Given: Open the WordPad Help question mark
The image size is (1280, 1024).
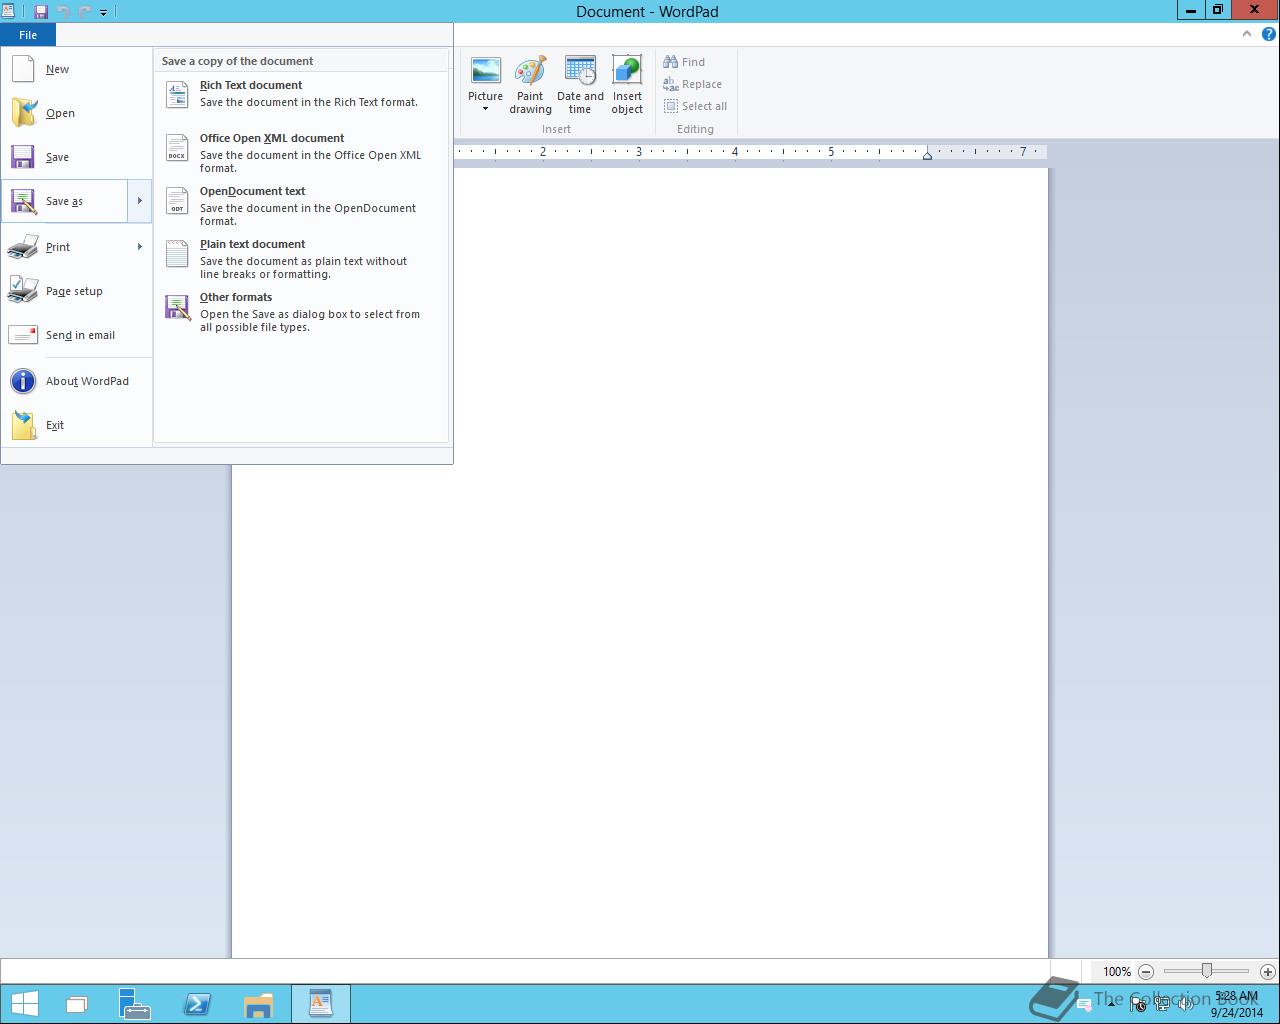Looking at the screenshot, I should pos(1268,34).
